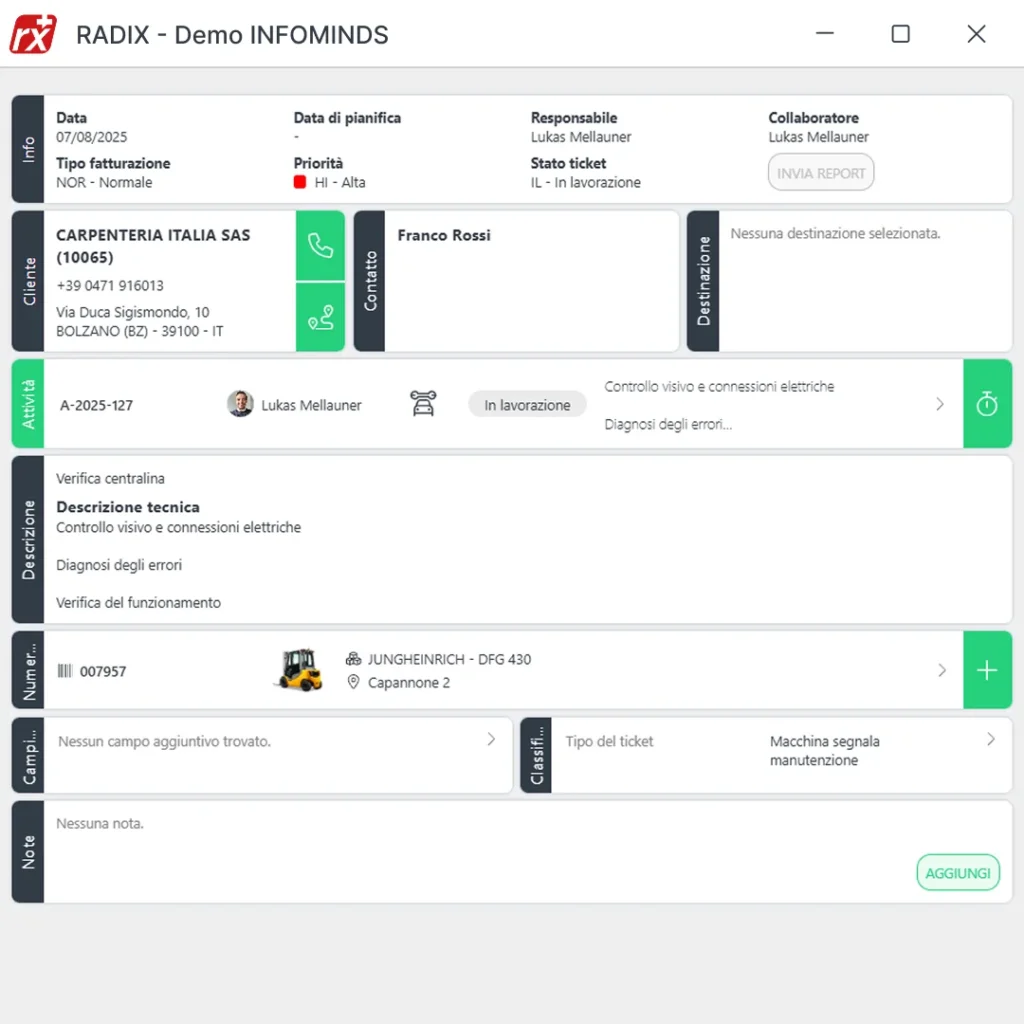Click the barcode icon beside 007957
The image size is (1024, 1024).
[65, 671]
